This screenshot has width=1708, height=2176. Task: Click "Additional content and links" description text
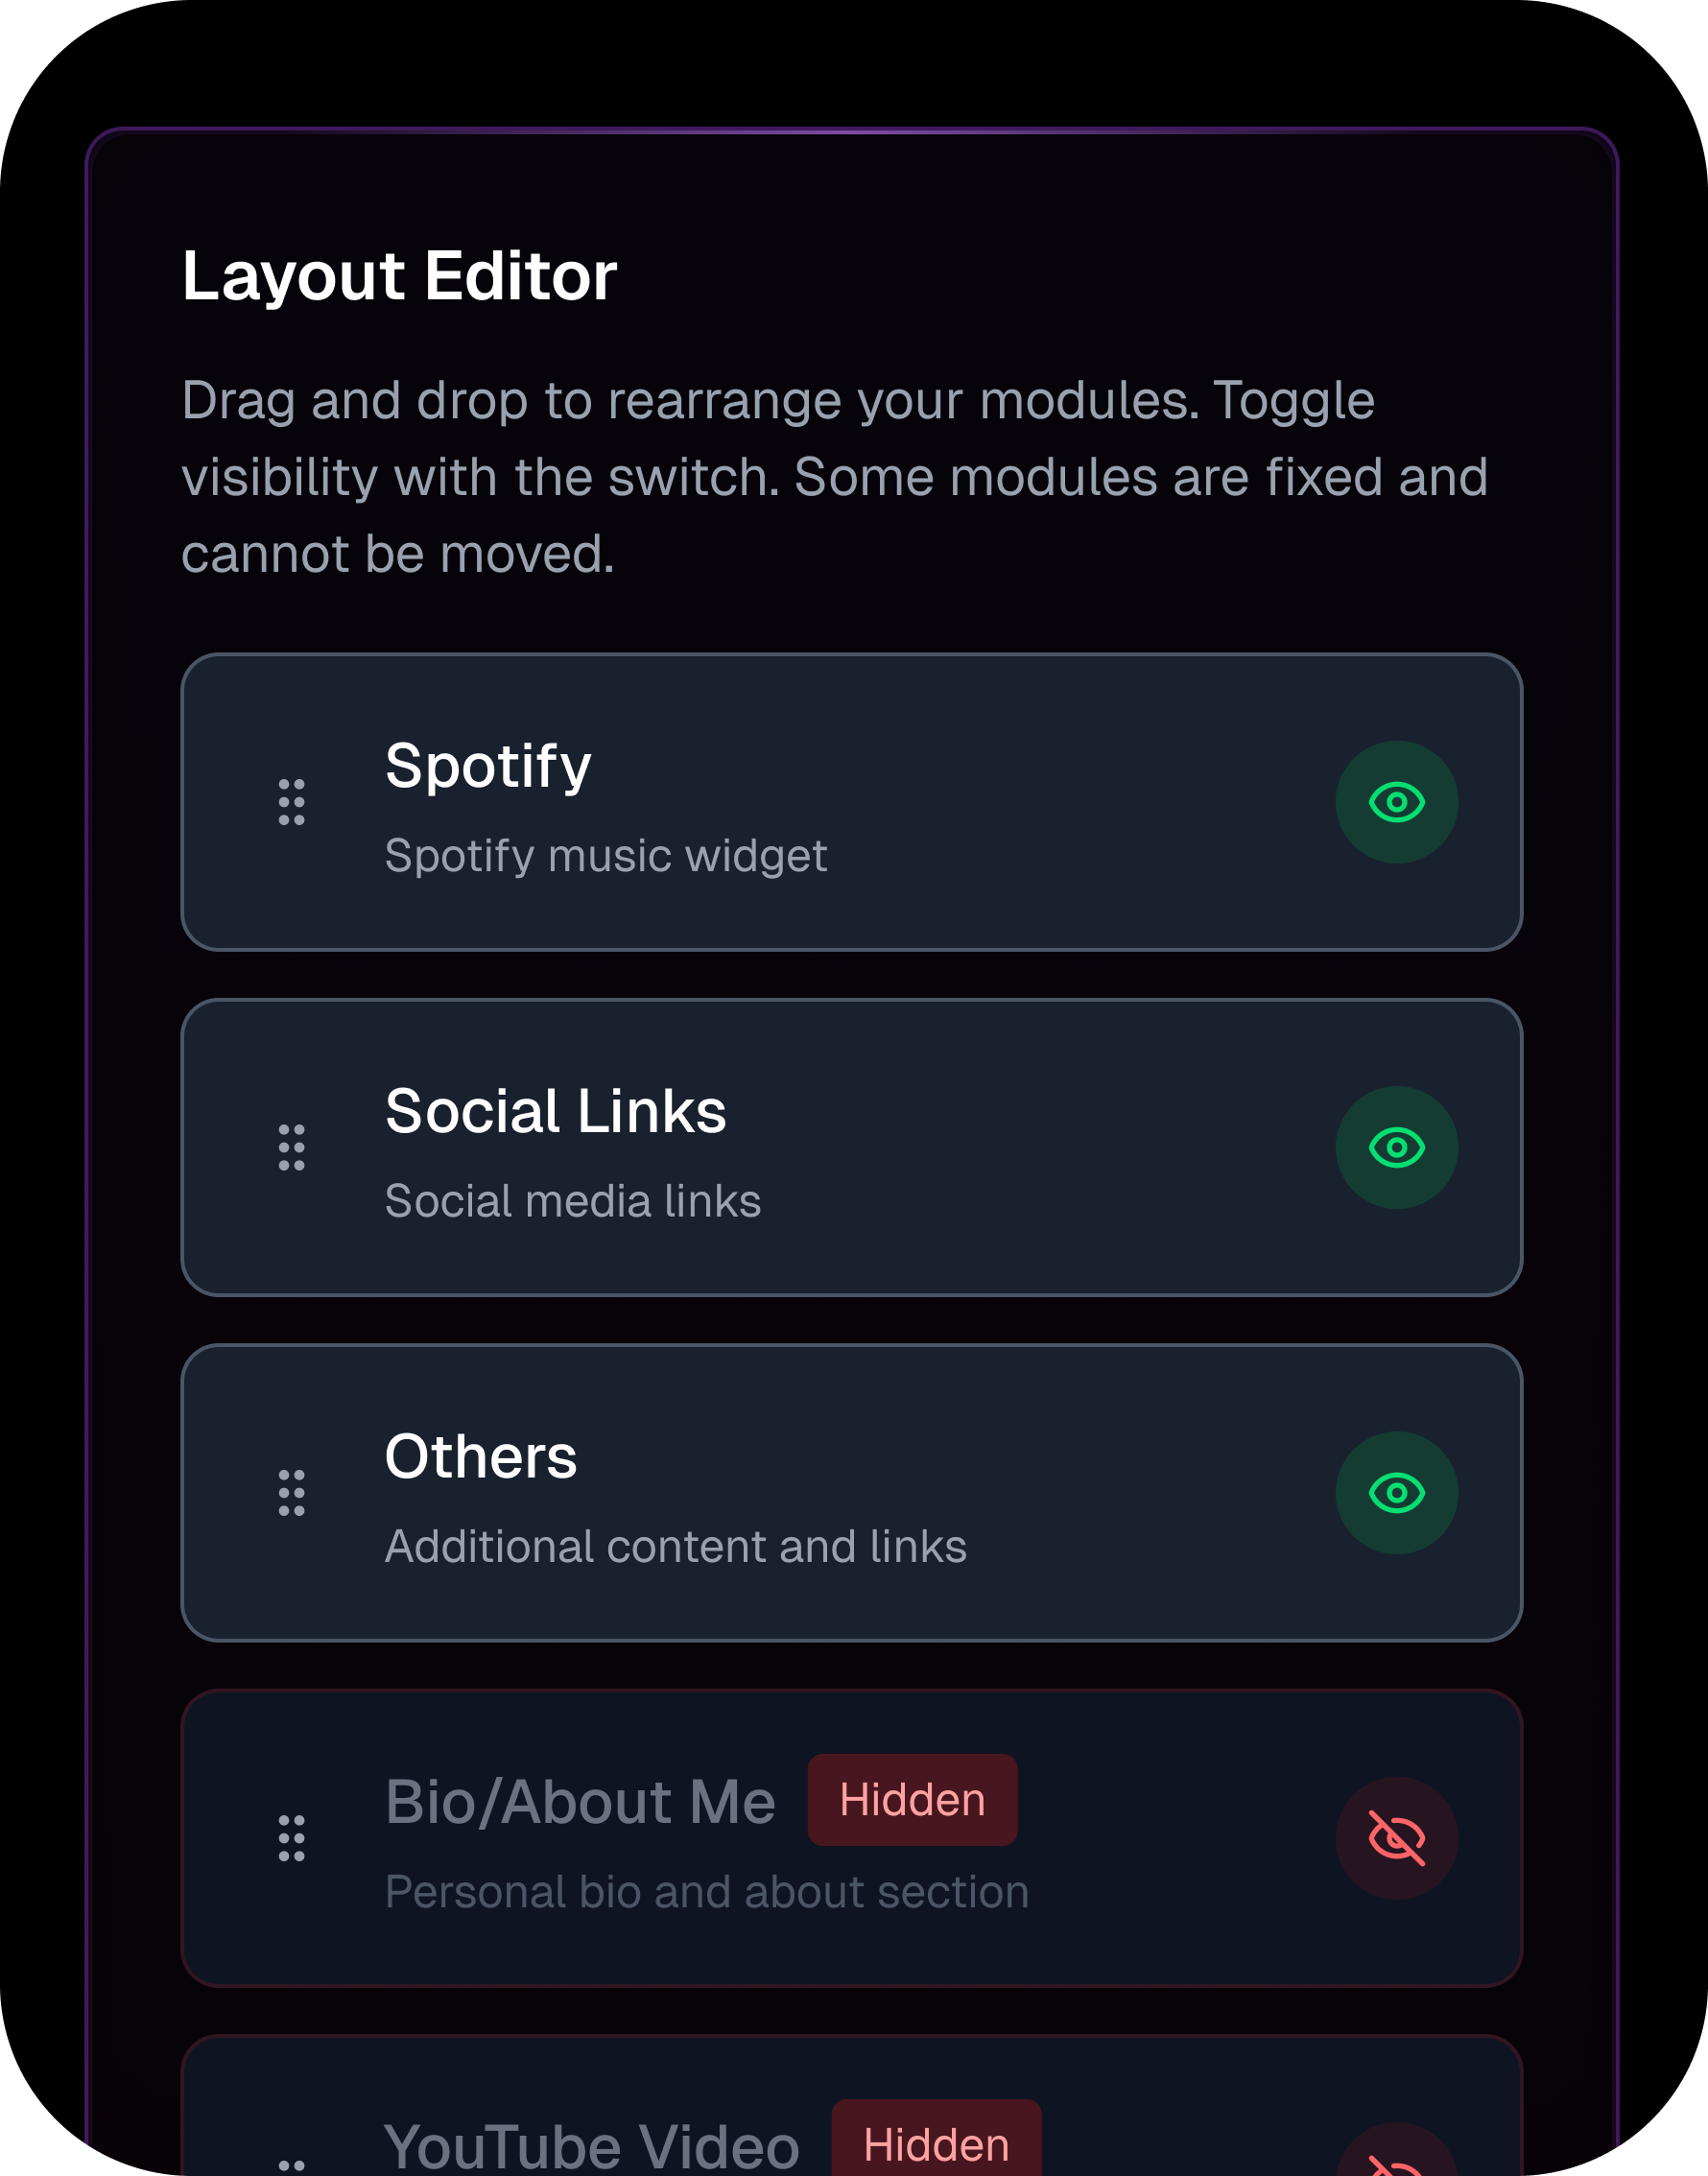pyautogui.click(x=676, y=1547)
